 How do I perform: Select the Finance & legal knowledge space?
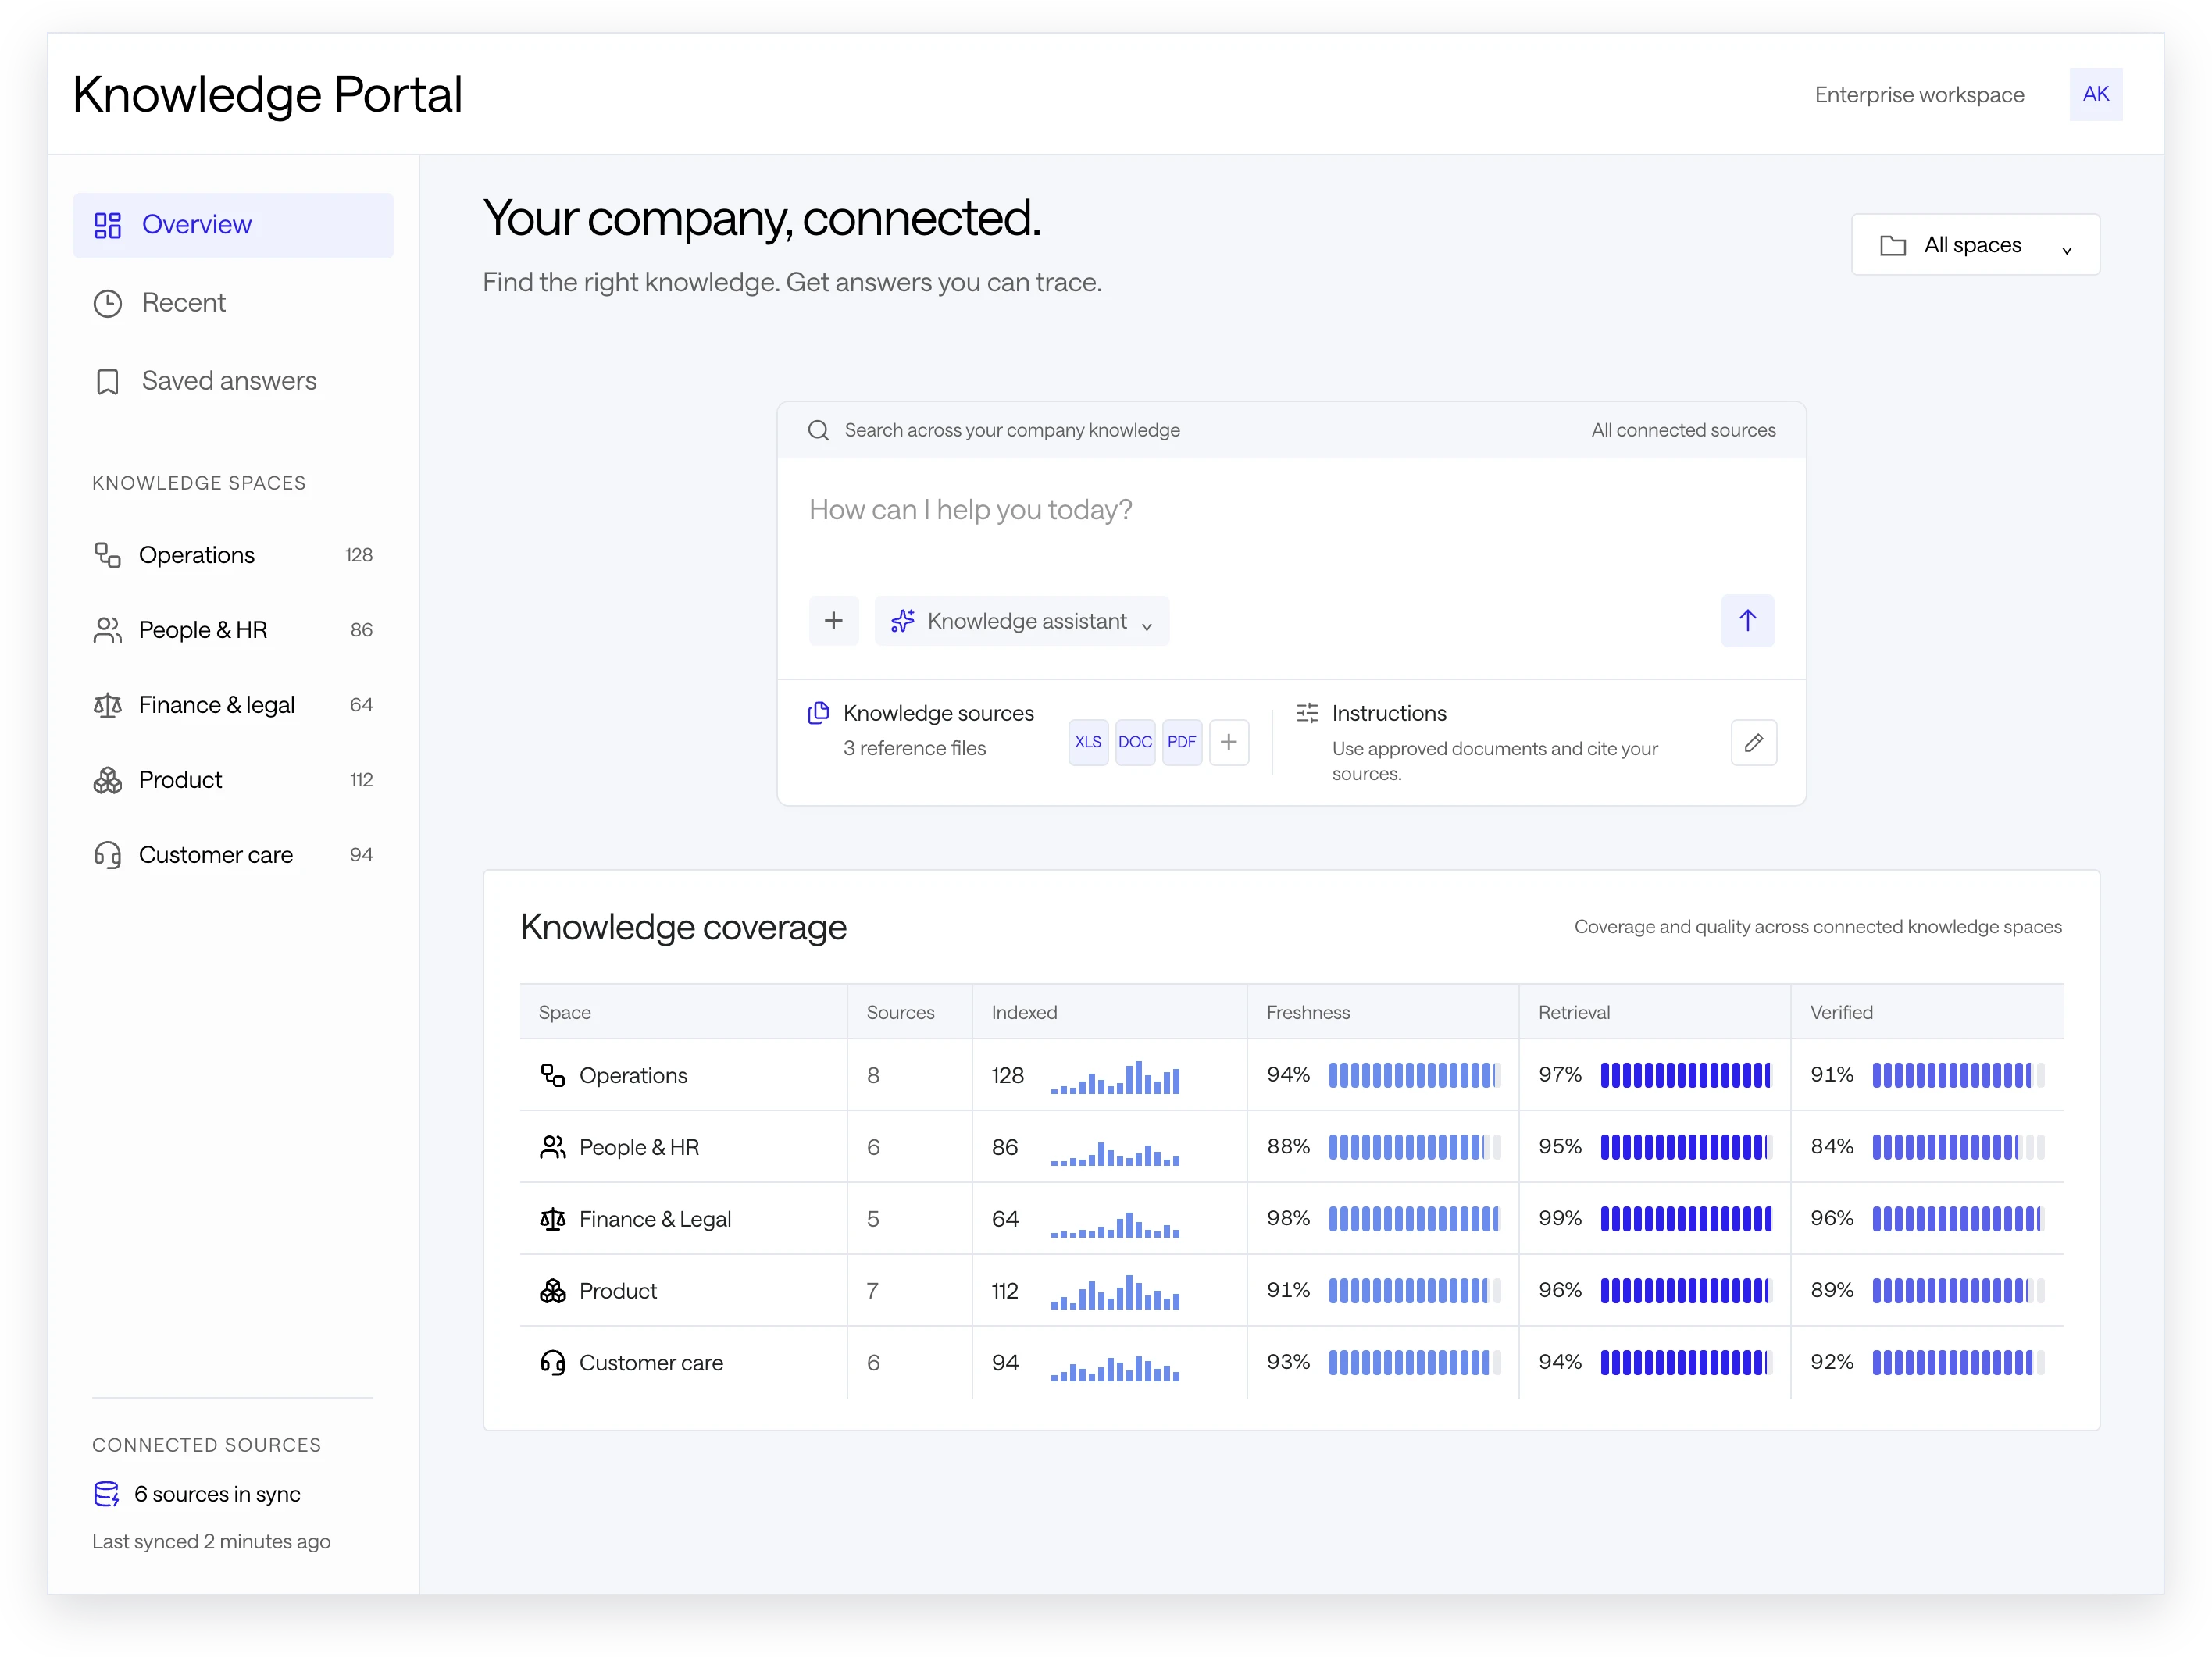(x=233, y=705)
